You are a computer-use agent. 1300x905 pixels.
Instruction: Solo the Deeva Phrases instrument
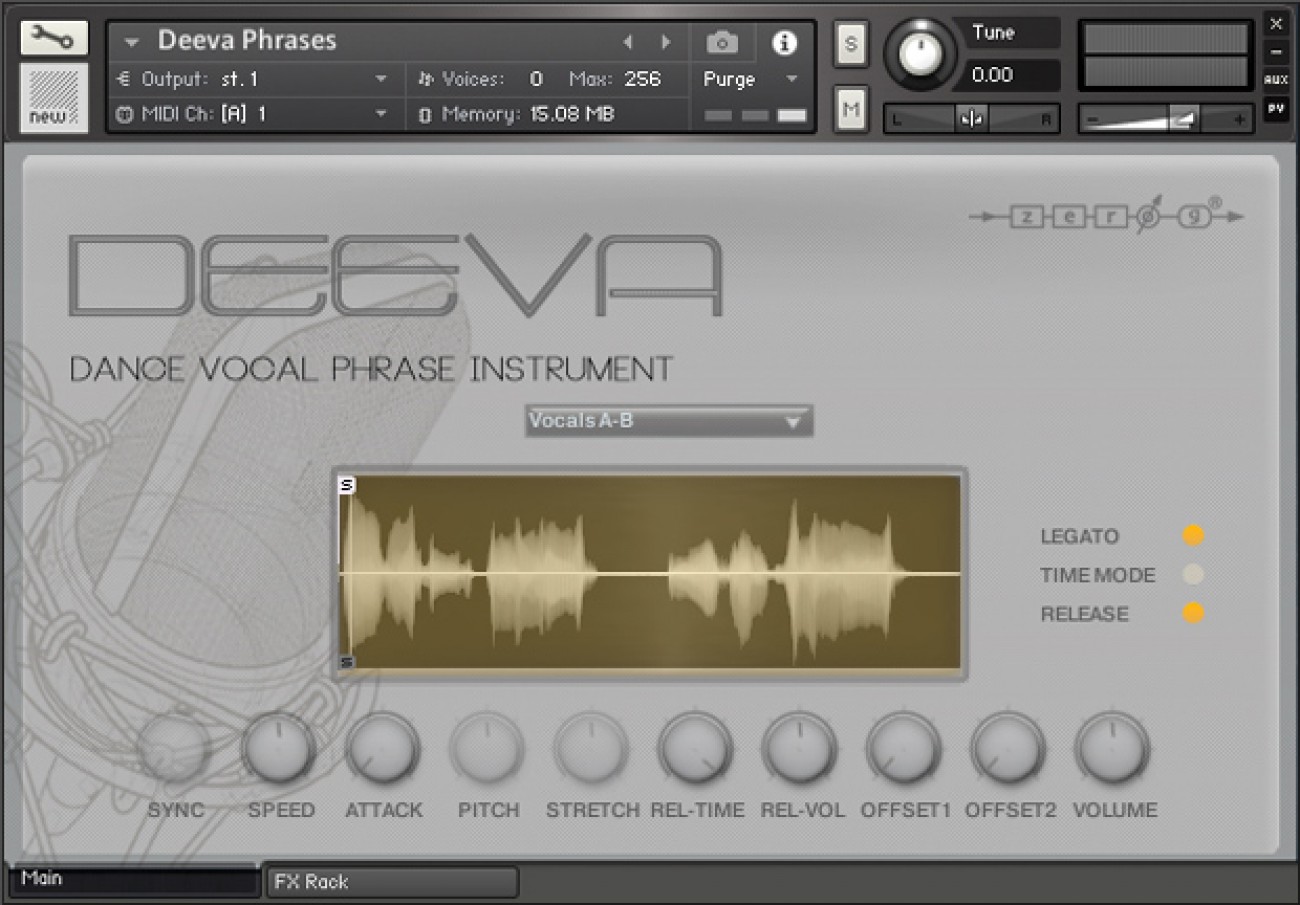pyautogui.click(x=850, y=44)
